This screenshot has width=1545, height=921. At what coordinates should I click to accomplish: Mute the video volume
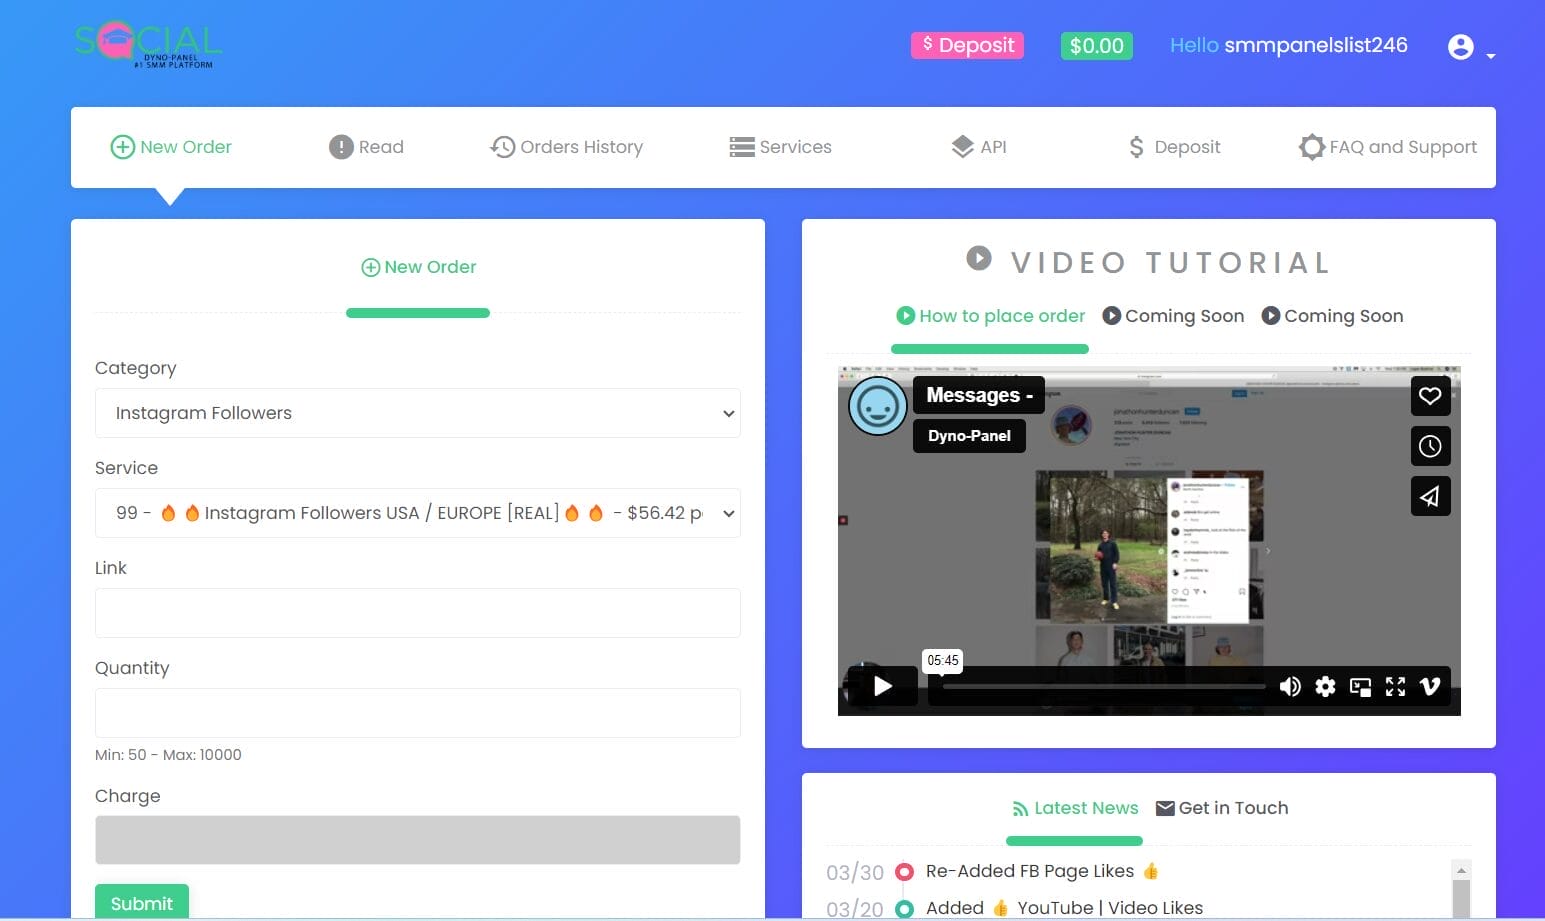click(1290, 686)
